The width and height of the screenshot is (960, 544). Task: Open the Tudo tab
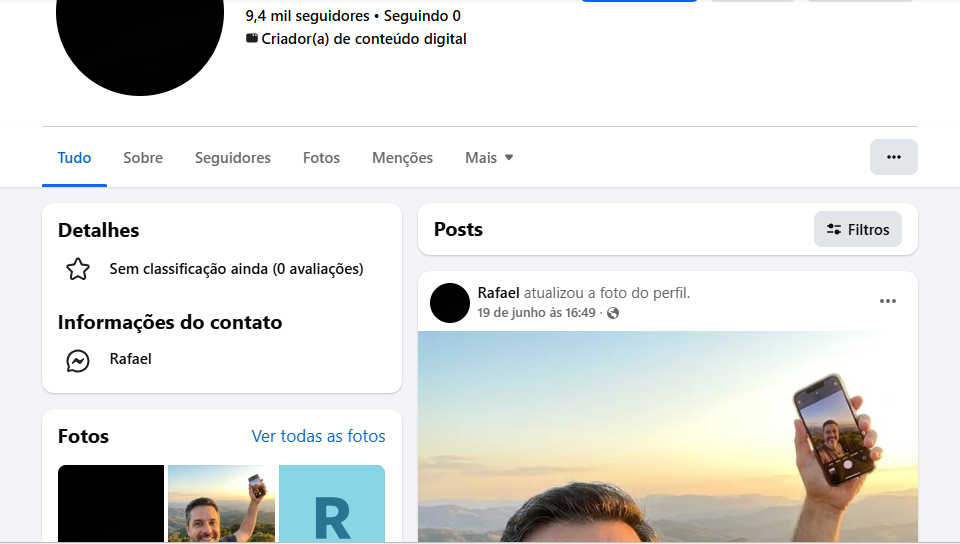pyautogui.click(x=74, y=158)
